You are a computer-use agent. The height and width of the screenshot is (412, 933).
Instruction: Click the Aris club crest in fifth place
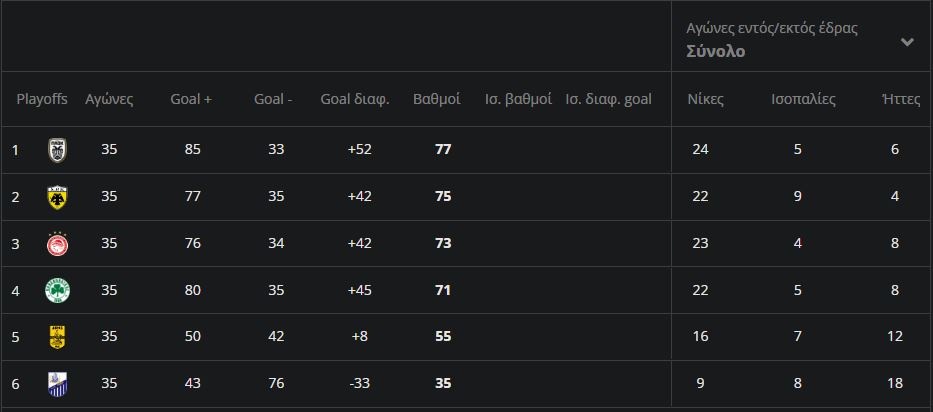click(x=57, y=337)
